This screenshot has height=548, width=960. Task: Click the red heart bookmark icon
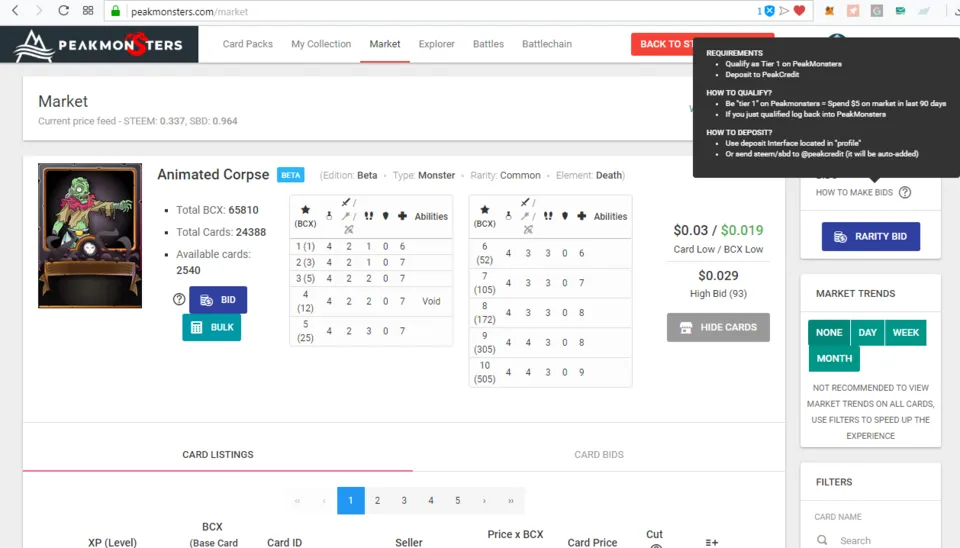pos(799,10)
